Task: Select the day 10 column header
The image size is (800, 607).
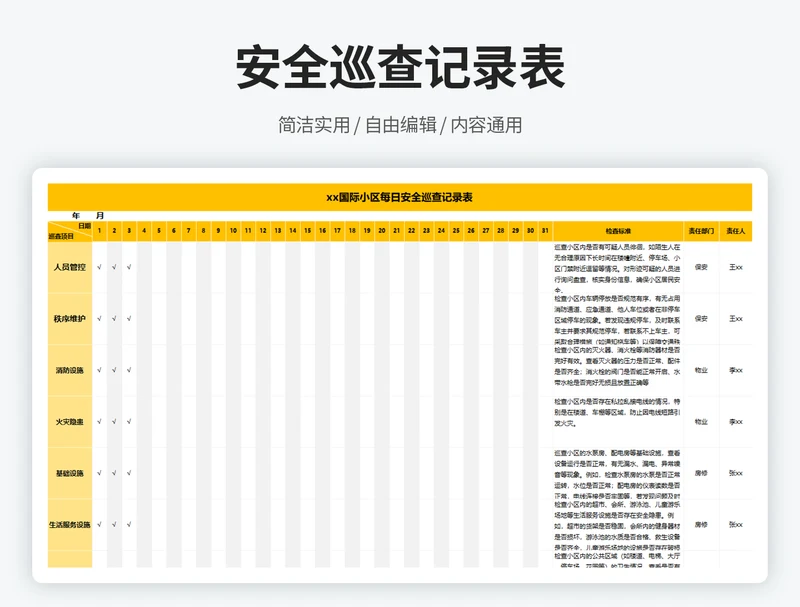Action: click(233, 231)
